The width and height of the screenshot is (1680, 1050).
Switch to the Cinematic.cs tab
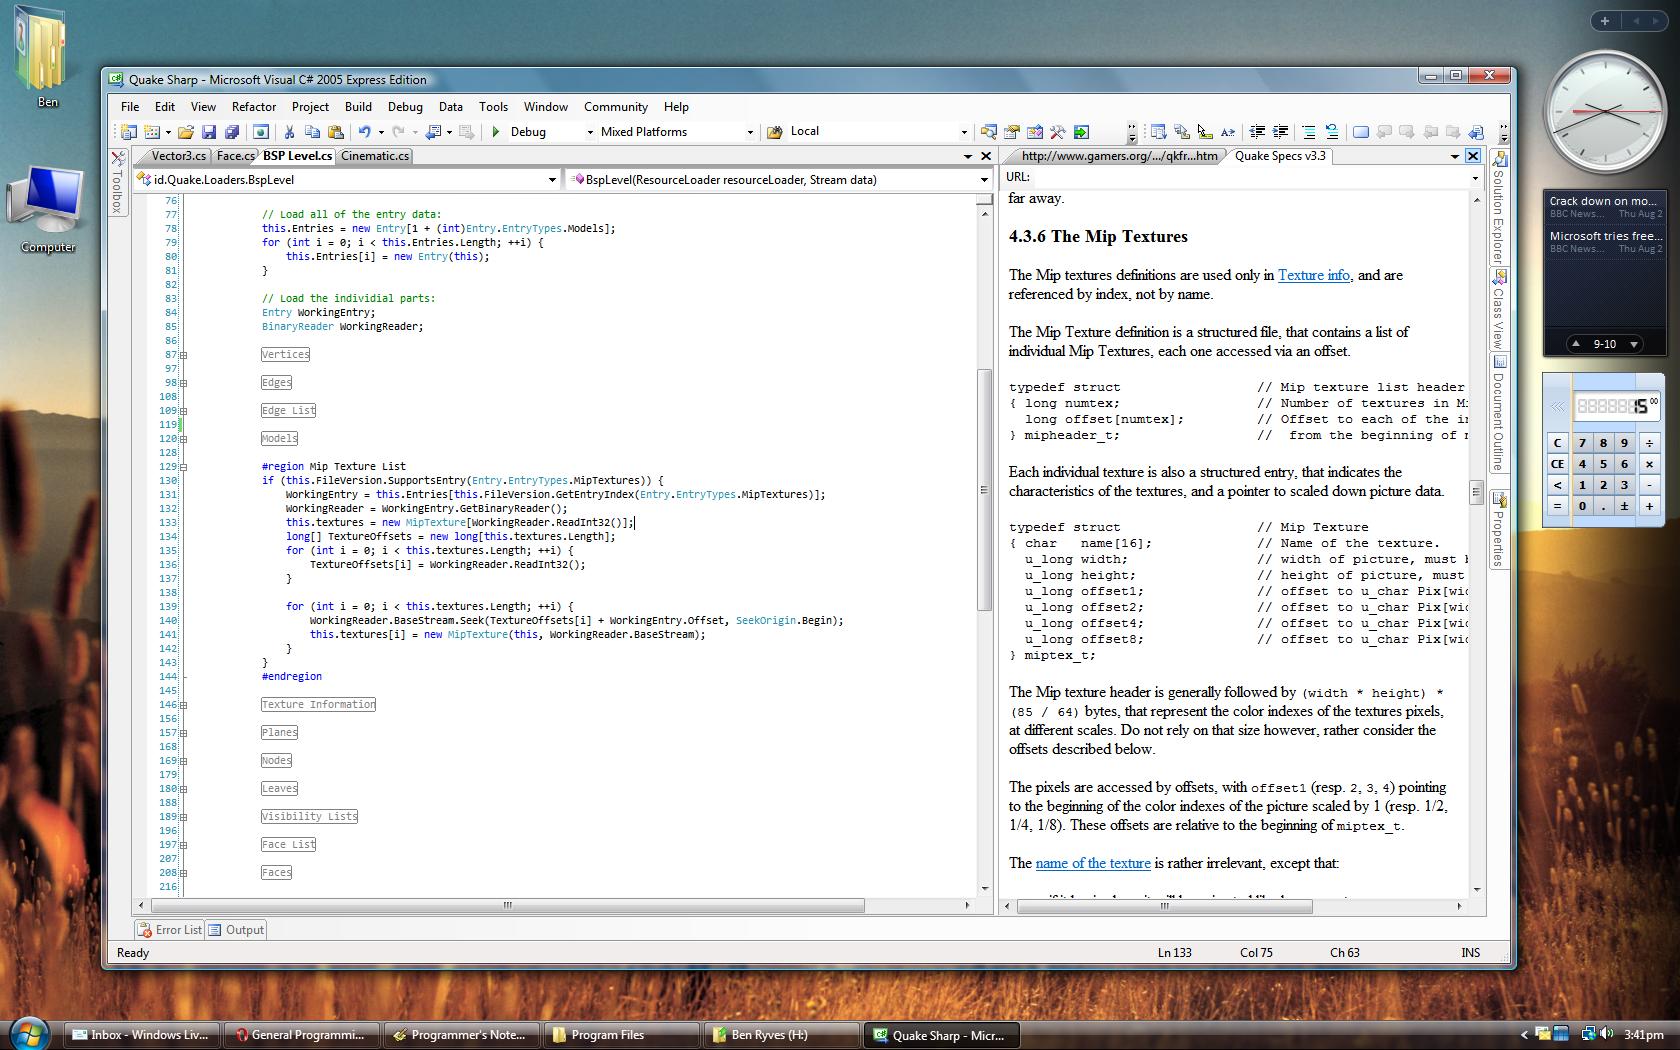tap(375, 156)
